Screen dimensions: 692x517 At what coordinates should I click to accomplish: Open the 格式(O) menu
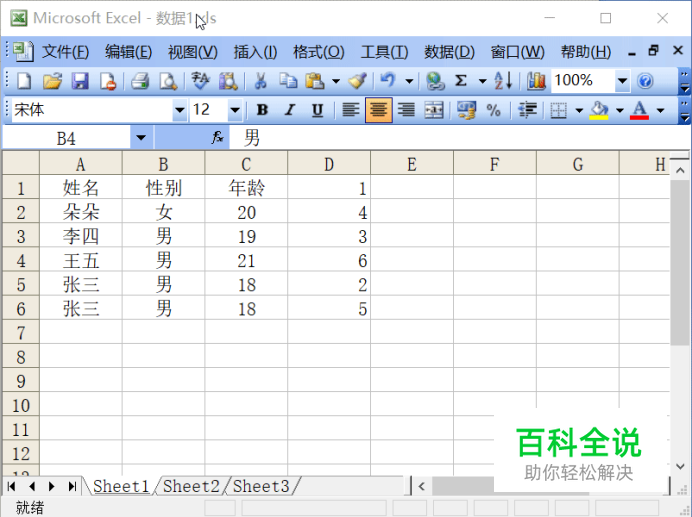(x=319, y=52)
